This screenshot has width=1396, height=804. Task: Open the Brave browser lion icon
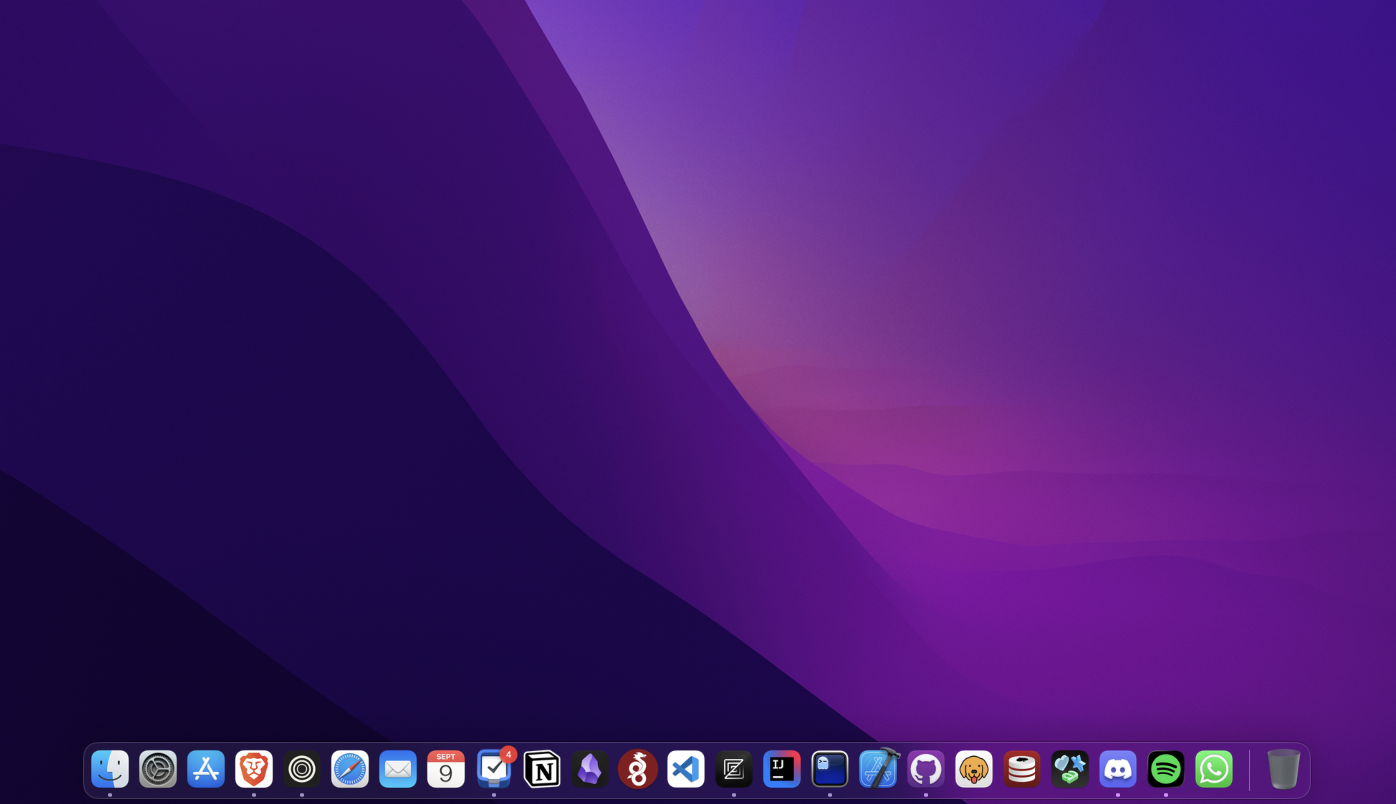pos(254,769)
